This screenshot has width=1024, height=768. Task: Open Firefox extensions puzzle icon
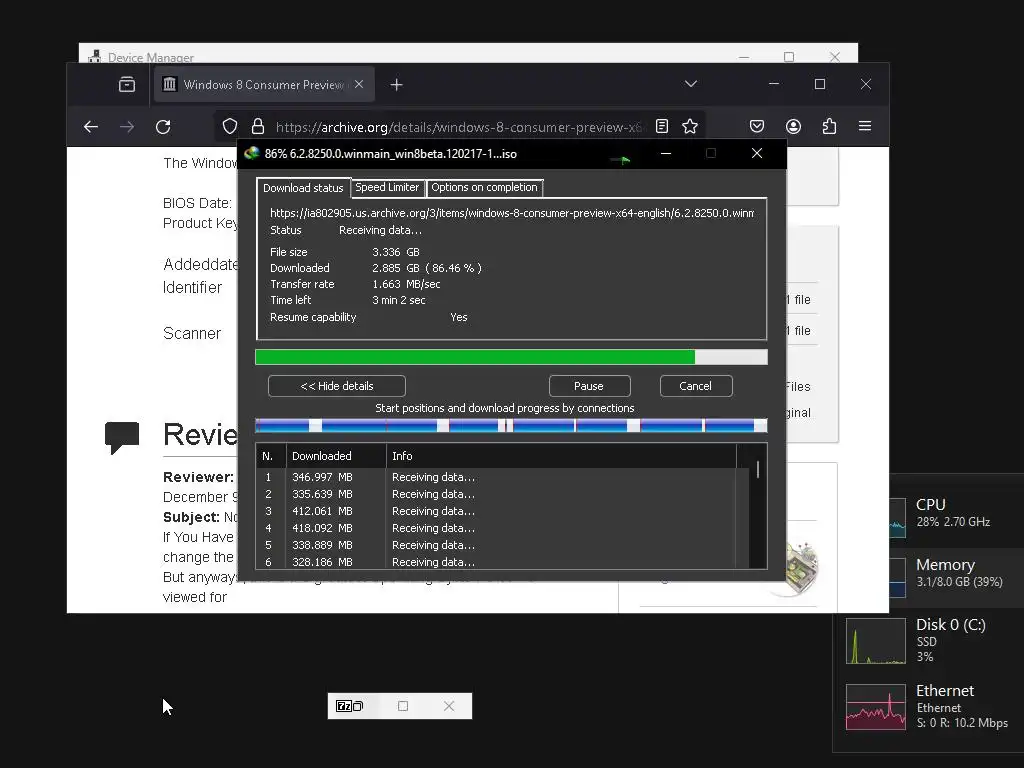(x=829, y=126)
